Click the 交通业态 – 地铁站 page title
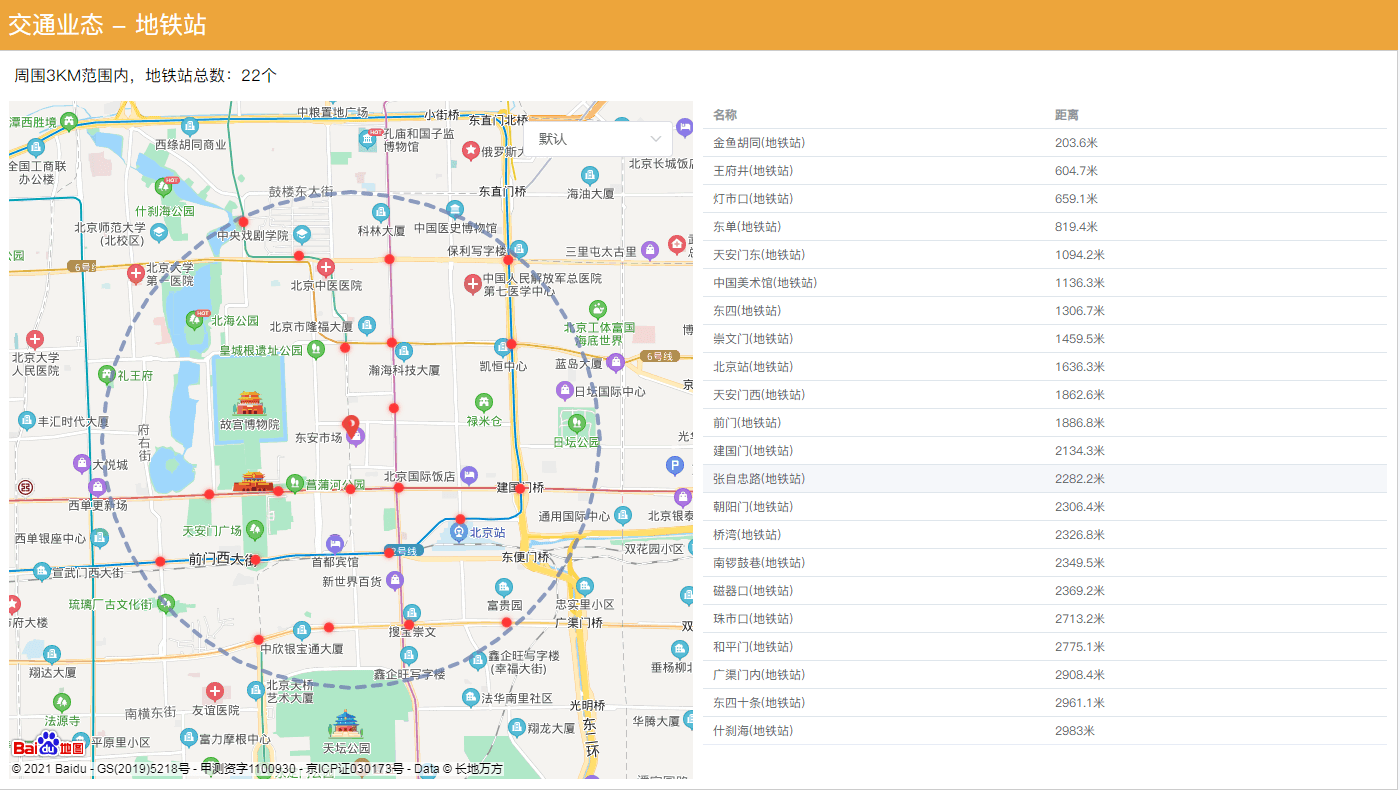Image resolution: width=1400 pixels, height=790 pixels. click(x=108, y=25)
